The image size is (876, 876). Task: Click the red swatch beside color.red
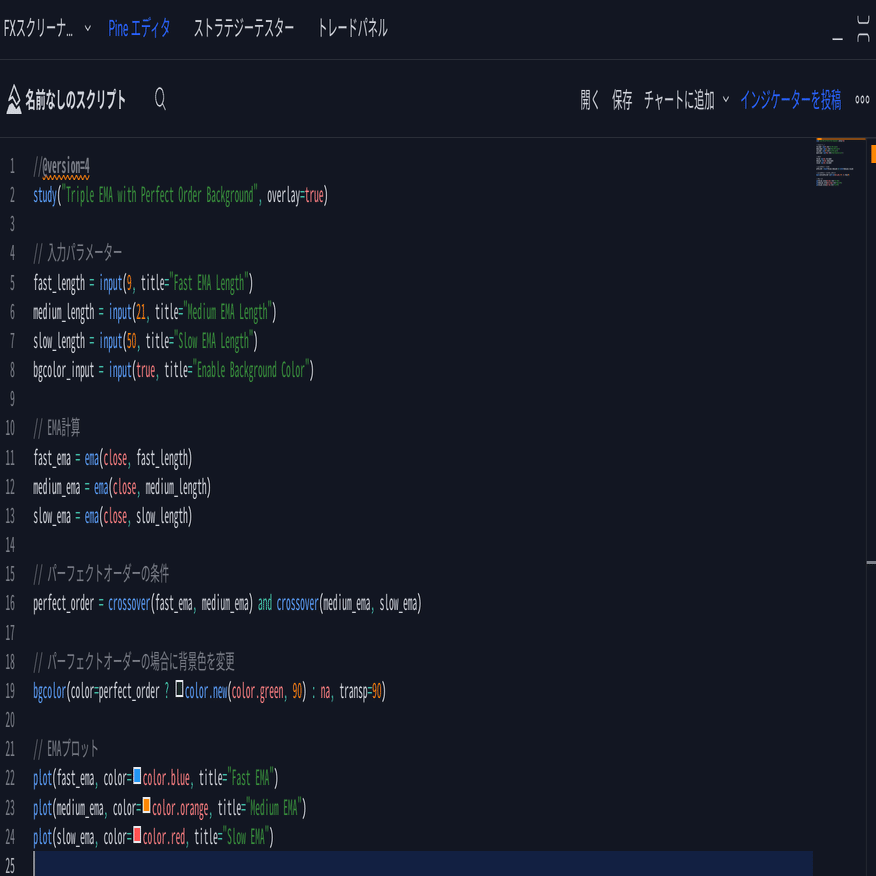click(137, 835)
